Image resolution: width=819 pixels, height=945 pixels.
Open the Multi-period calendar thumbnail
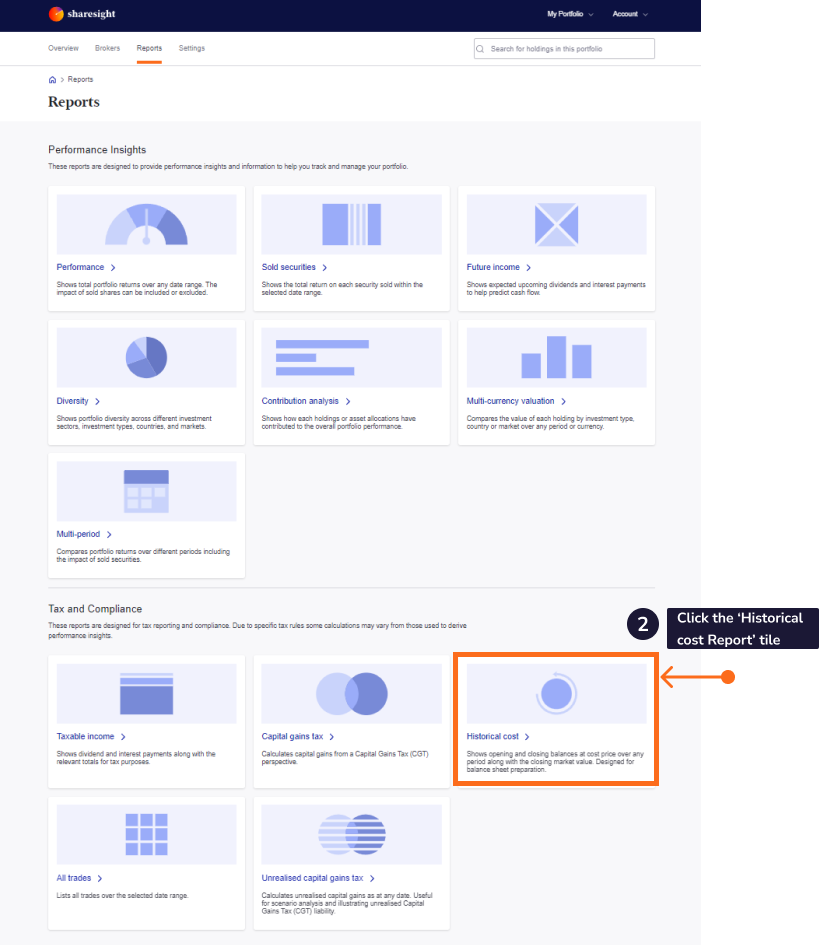click(x=146, y=491)
